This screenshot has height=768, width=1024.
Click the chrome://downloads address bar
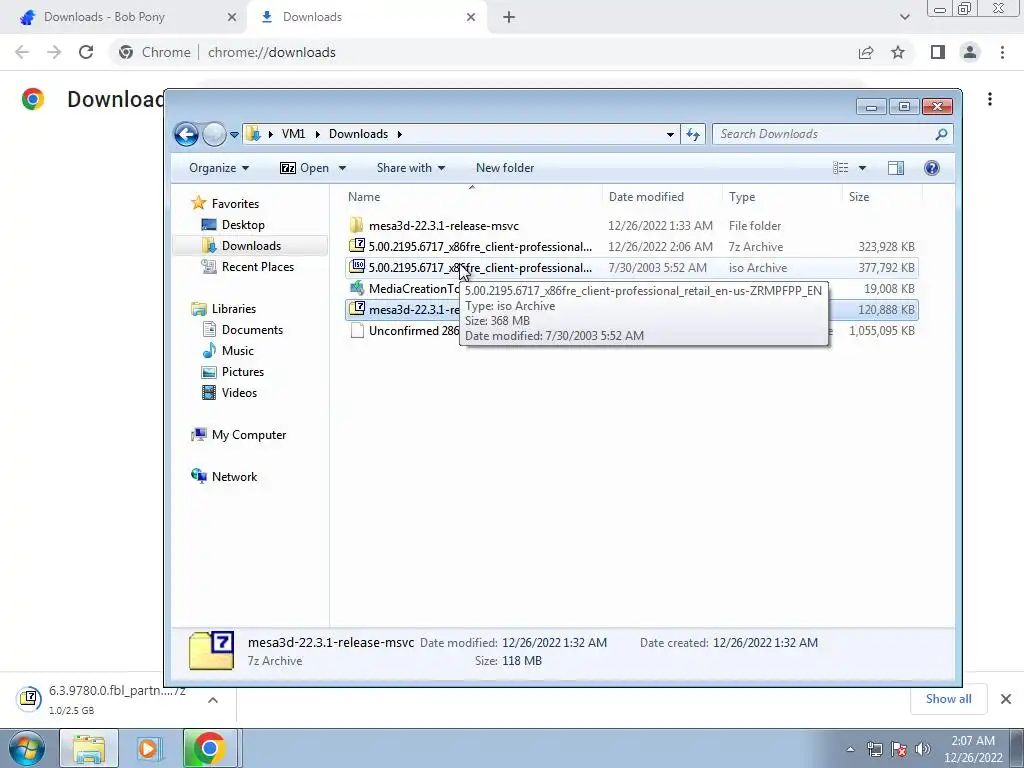[481, 52]
